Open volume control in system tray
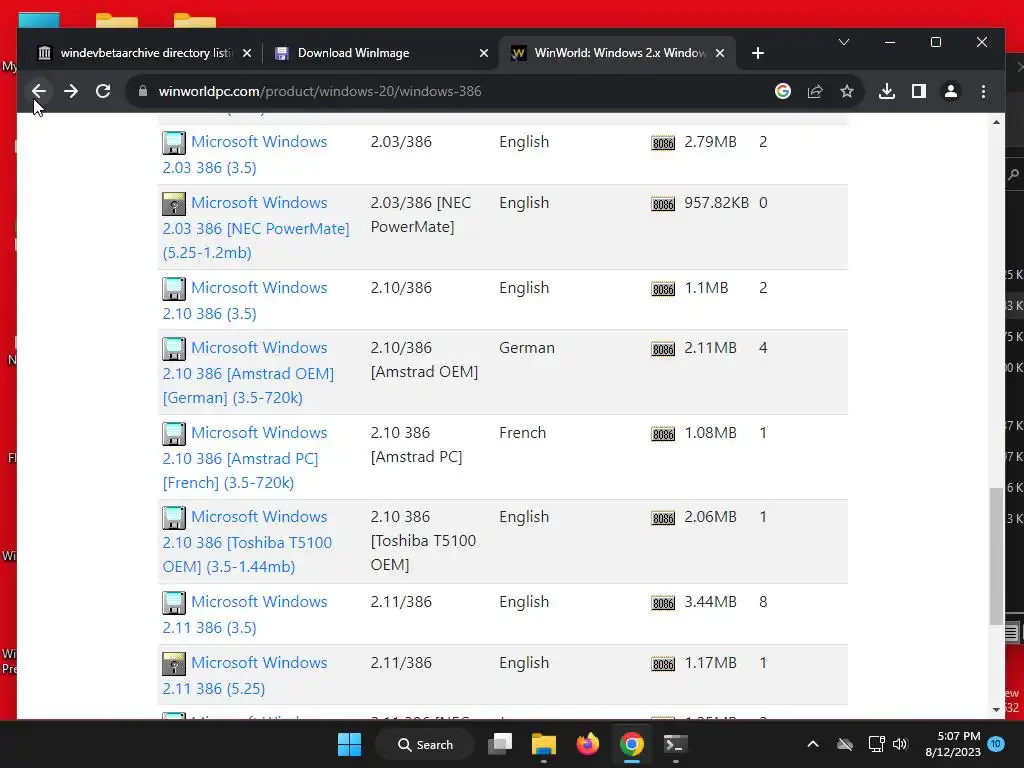This screenshot has height=768, width=1024. point(901,744)
